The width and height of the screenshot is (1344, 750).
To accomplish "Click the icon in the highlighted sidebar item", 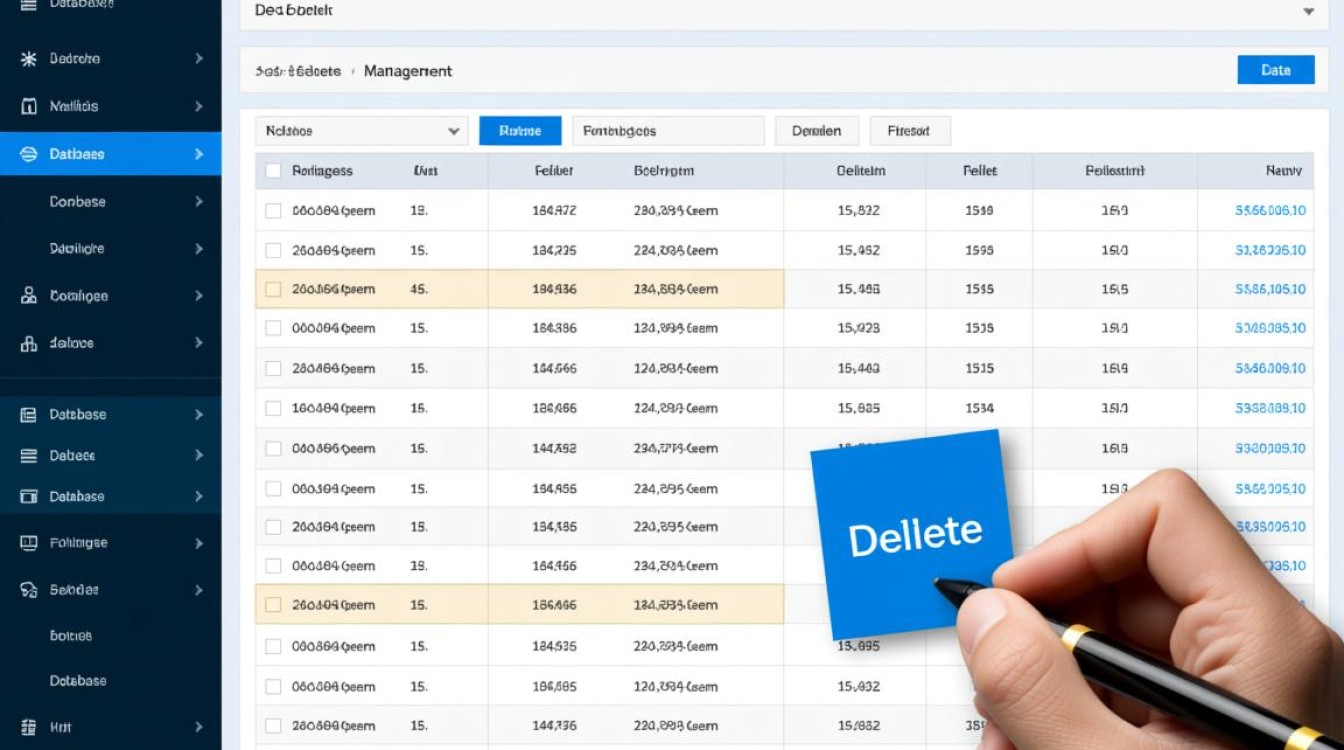I will pos(29,154).
